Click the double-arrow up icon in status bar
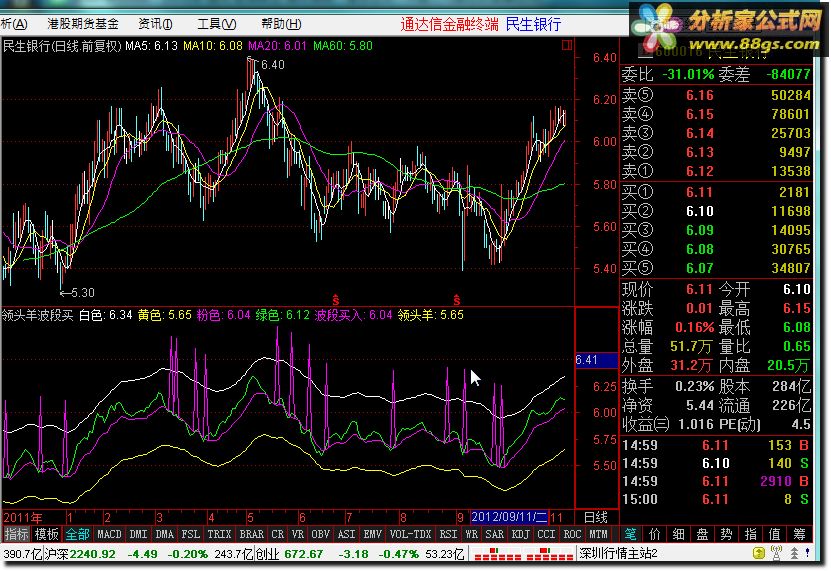The width and height of the screenshot is (831, 571). pos(794,554)
